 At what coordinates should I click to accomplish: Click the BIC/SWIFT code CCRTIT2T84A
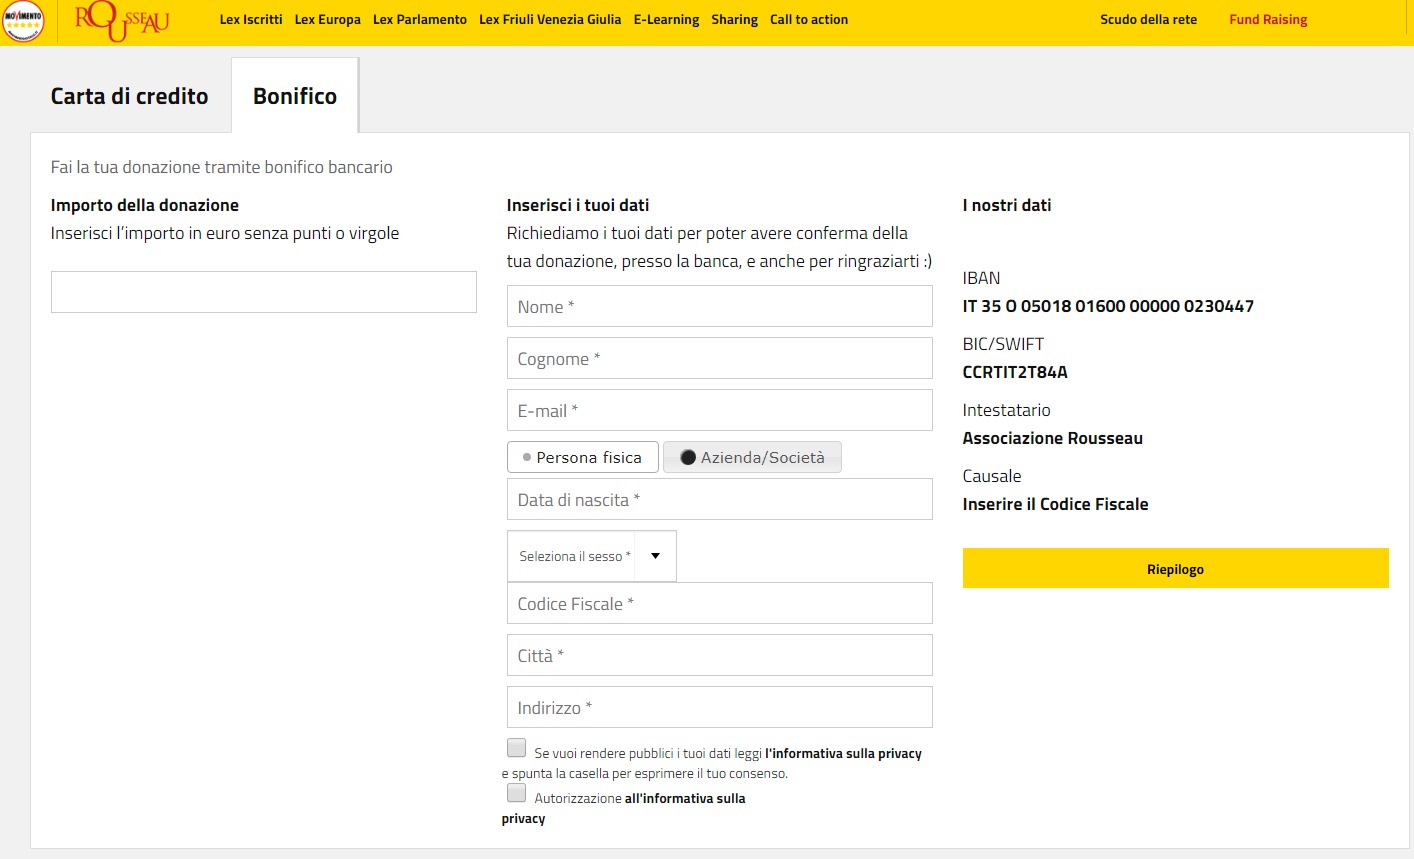1015,372
